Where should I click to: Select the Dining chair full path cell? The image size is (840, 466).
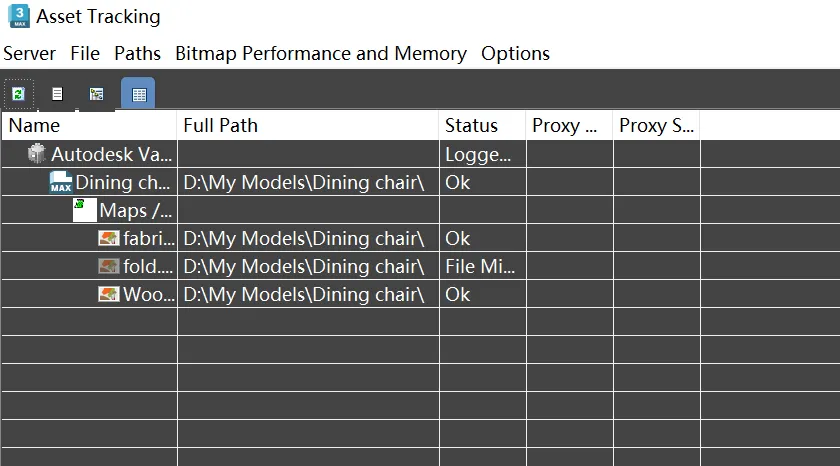[308, 183]
